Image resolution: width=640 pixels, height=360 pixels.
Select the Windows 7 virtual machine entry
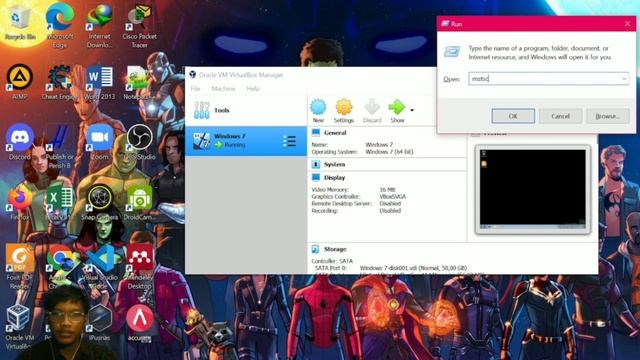click(246, 141)
